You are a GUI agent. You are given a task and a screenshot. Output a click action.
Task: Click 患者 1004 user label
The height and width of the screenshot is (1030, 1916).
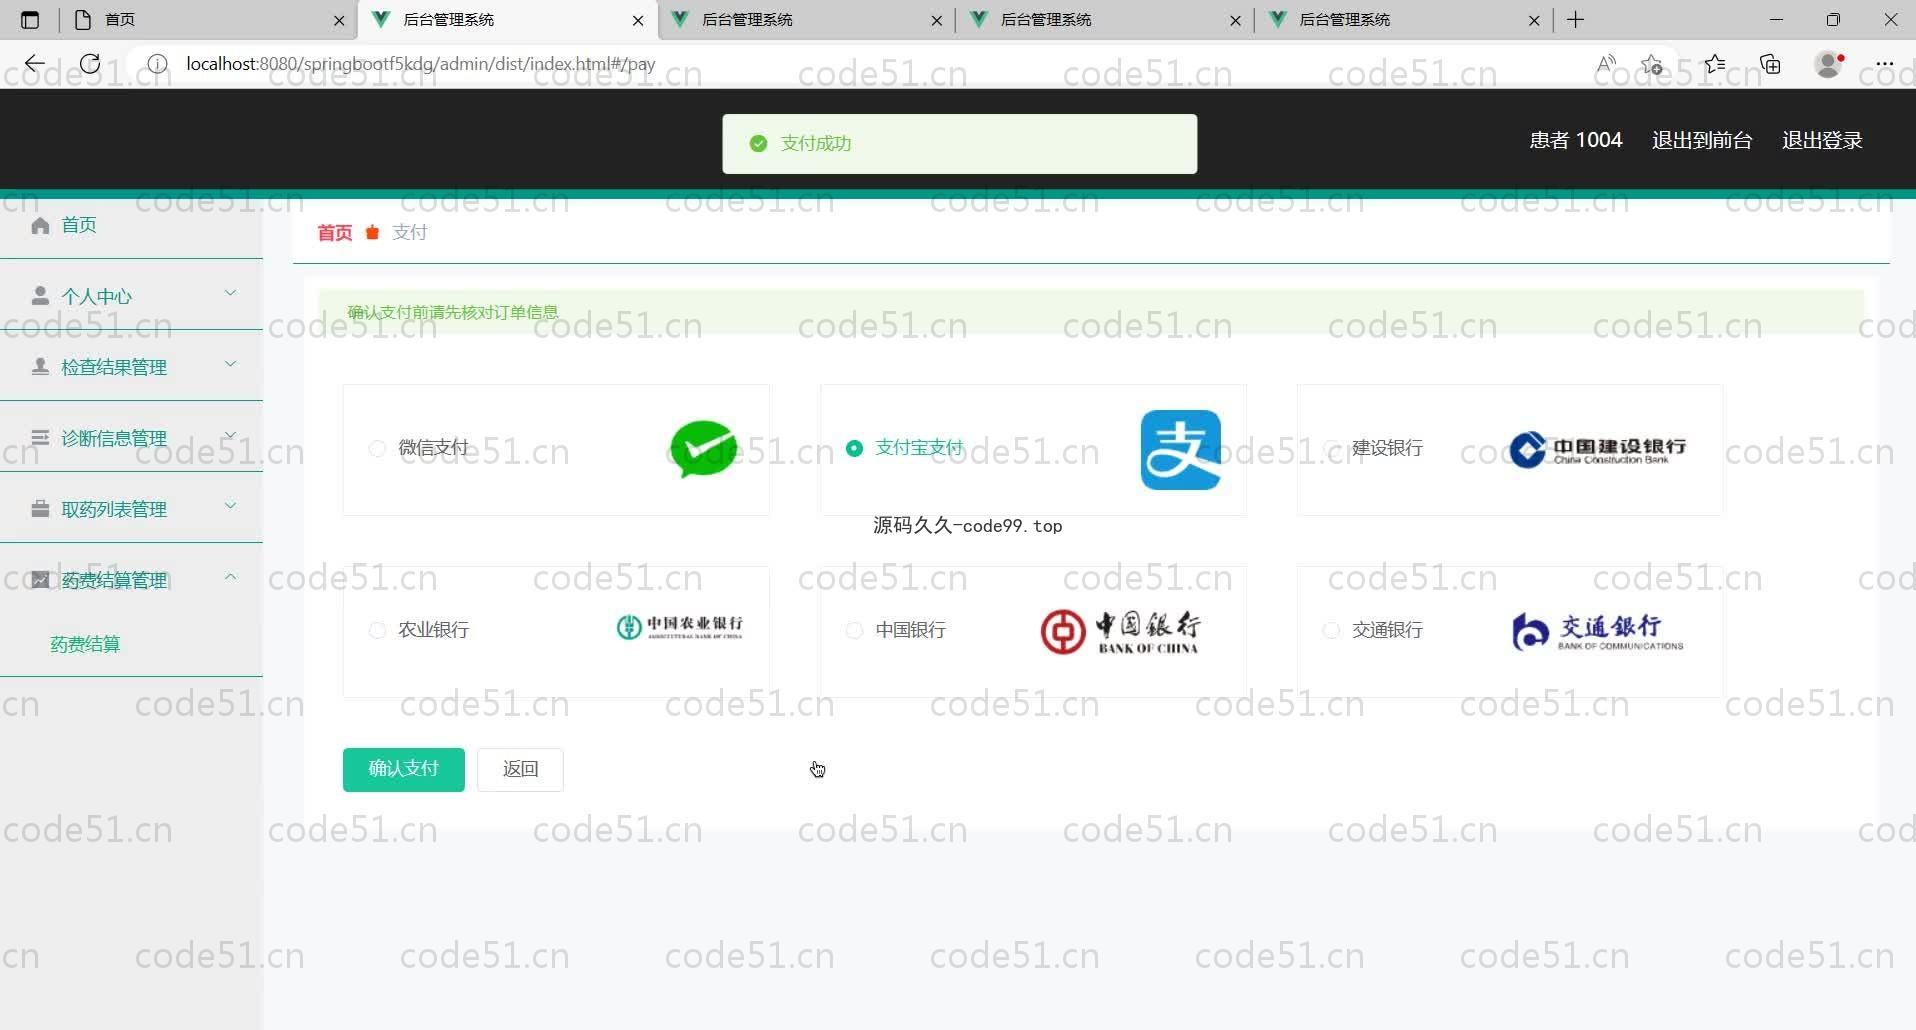pos(1576,141)
